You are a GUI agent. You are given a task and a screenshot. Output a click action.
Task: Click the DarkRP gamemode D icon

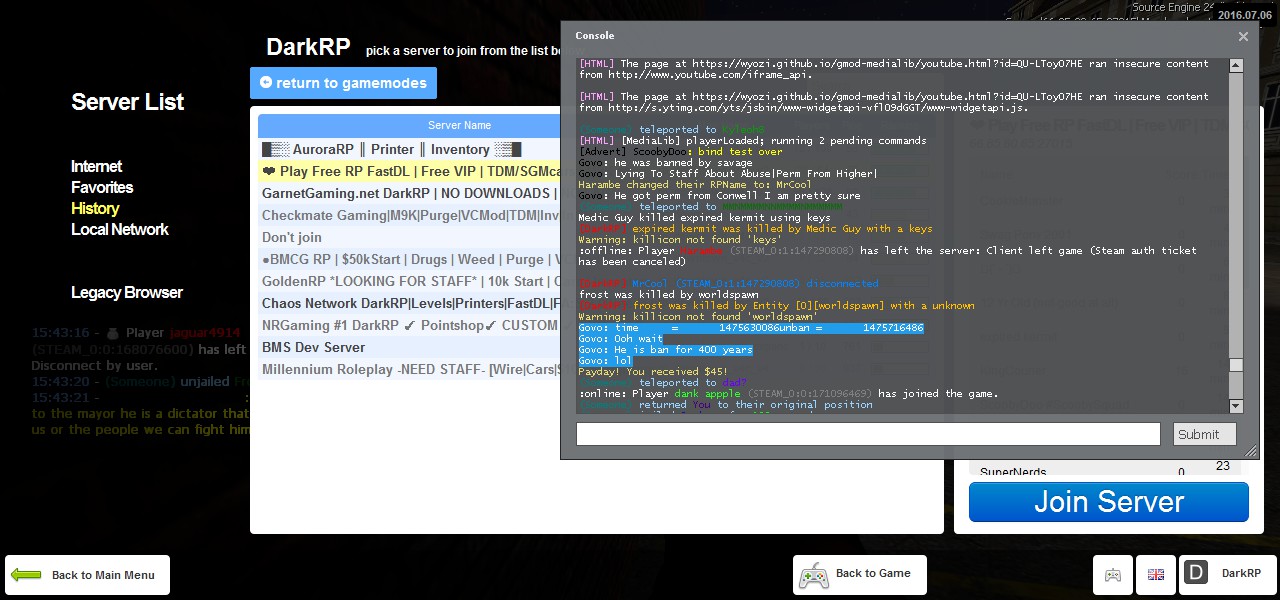coord(1196,573)
